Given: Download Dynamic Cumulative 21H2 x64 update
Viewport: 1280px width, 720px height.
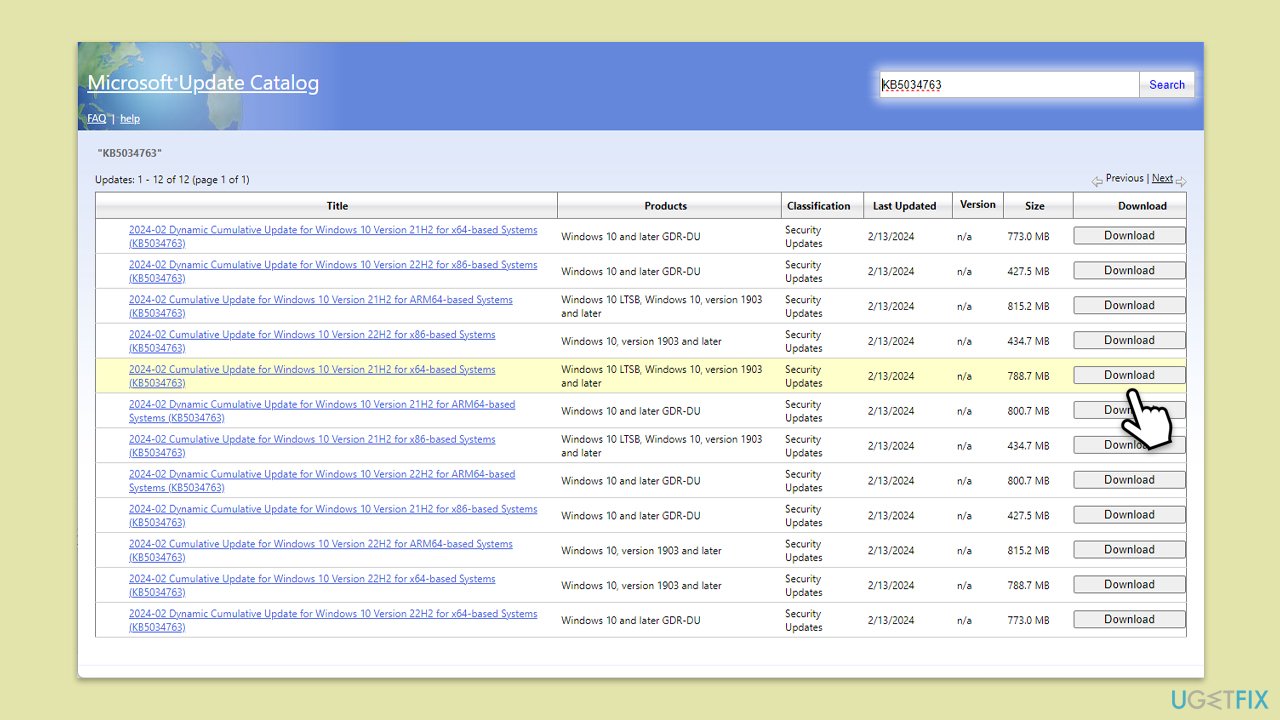Looking at the screenshot, I should (x=1129, y=236).
